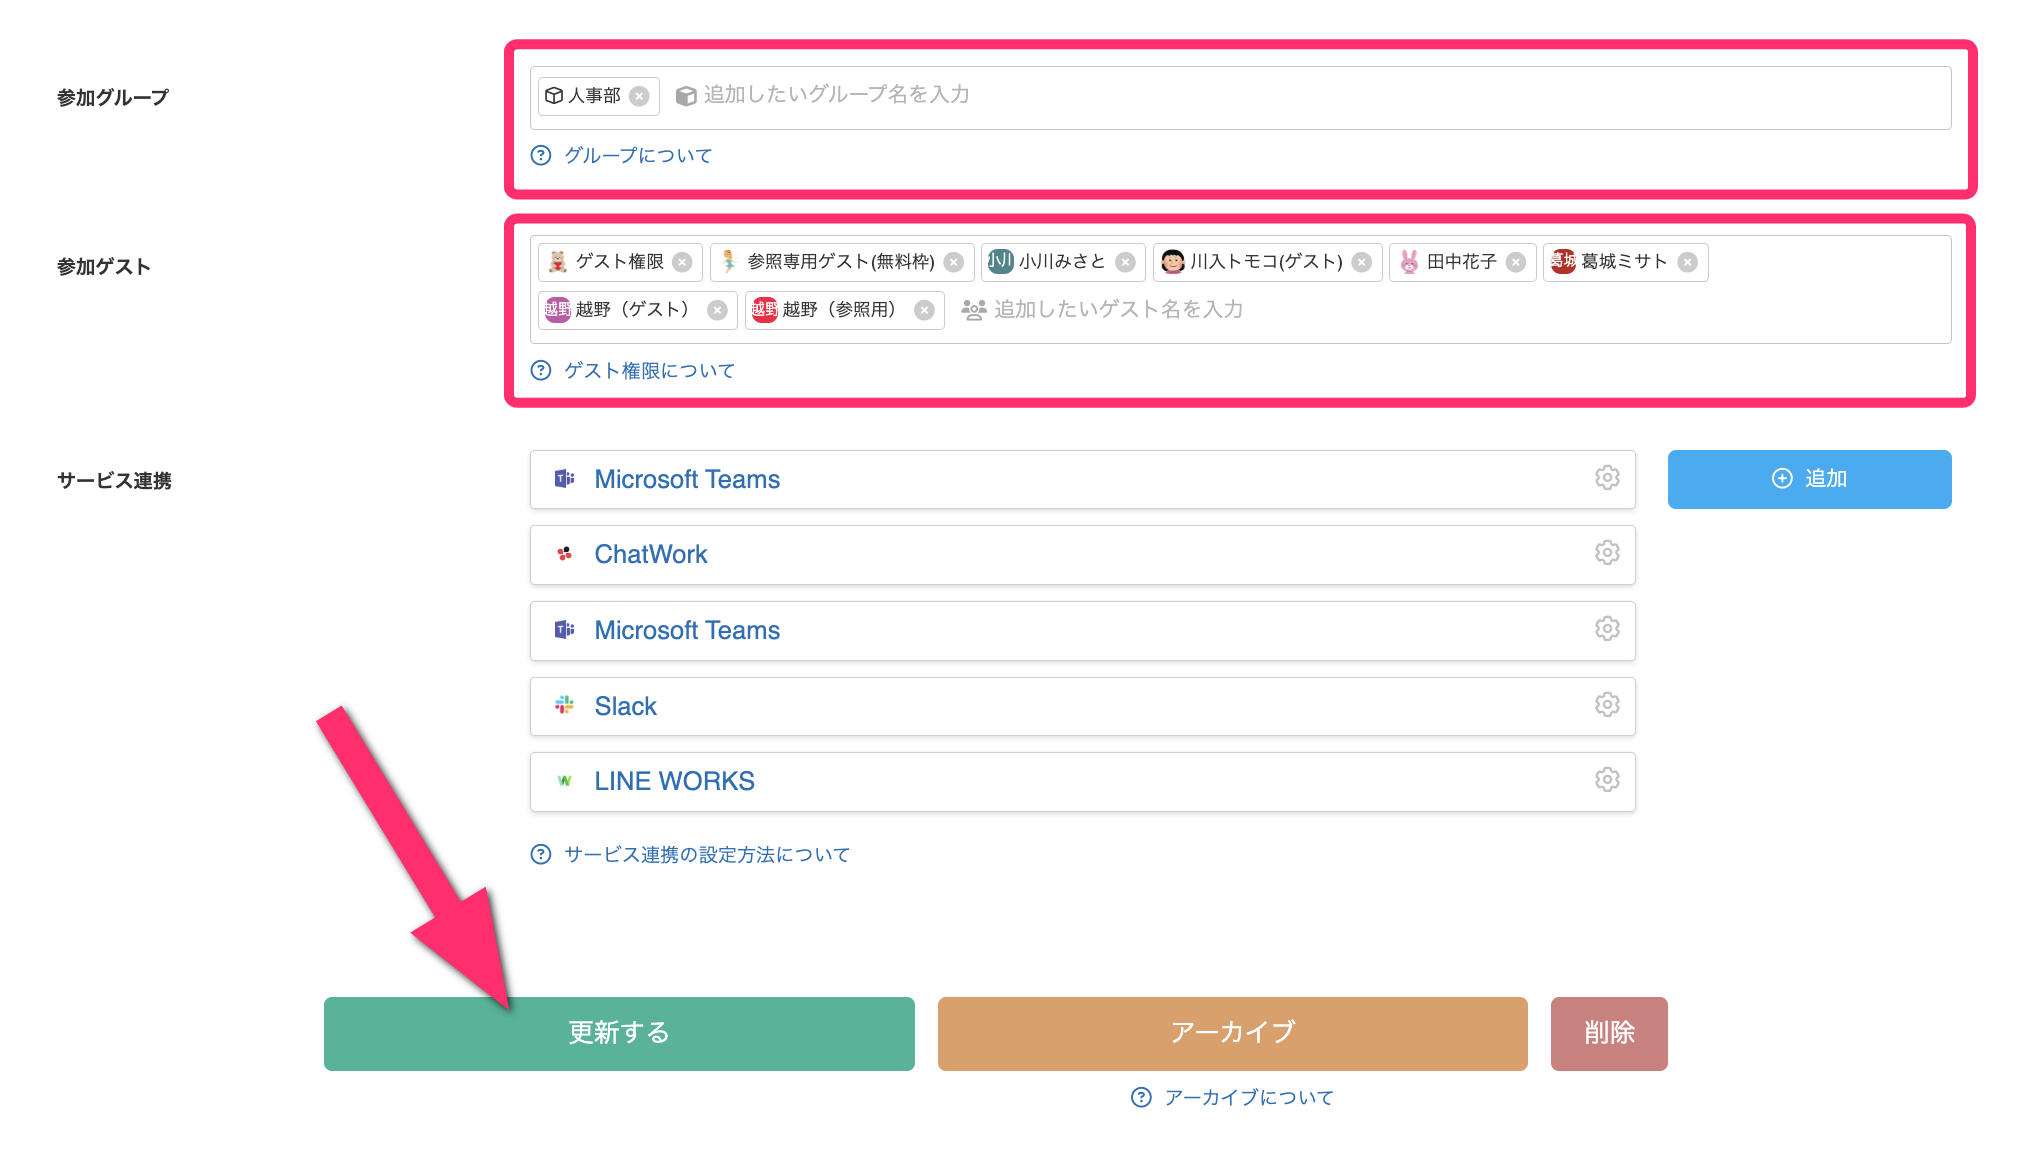The width and height of the screenshot is (2026, 1152).
Task: Remove 川入トモコ(ゲスト) guest tag
Action: pyautogui.click(x=1362, y=262)
